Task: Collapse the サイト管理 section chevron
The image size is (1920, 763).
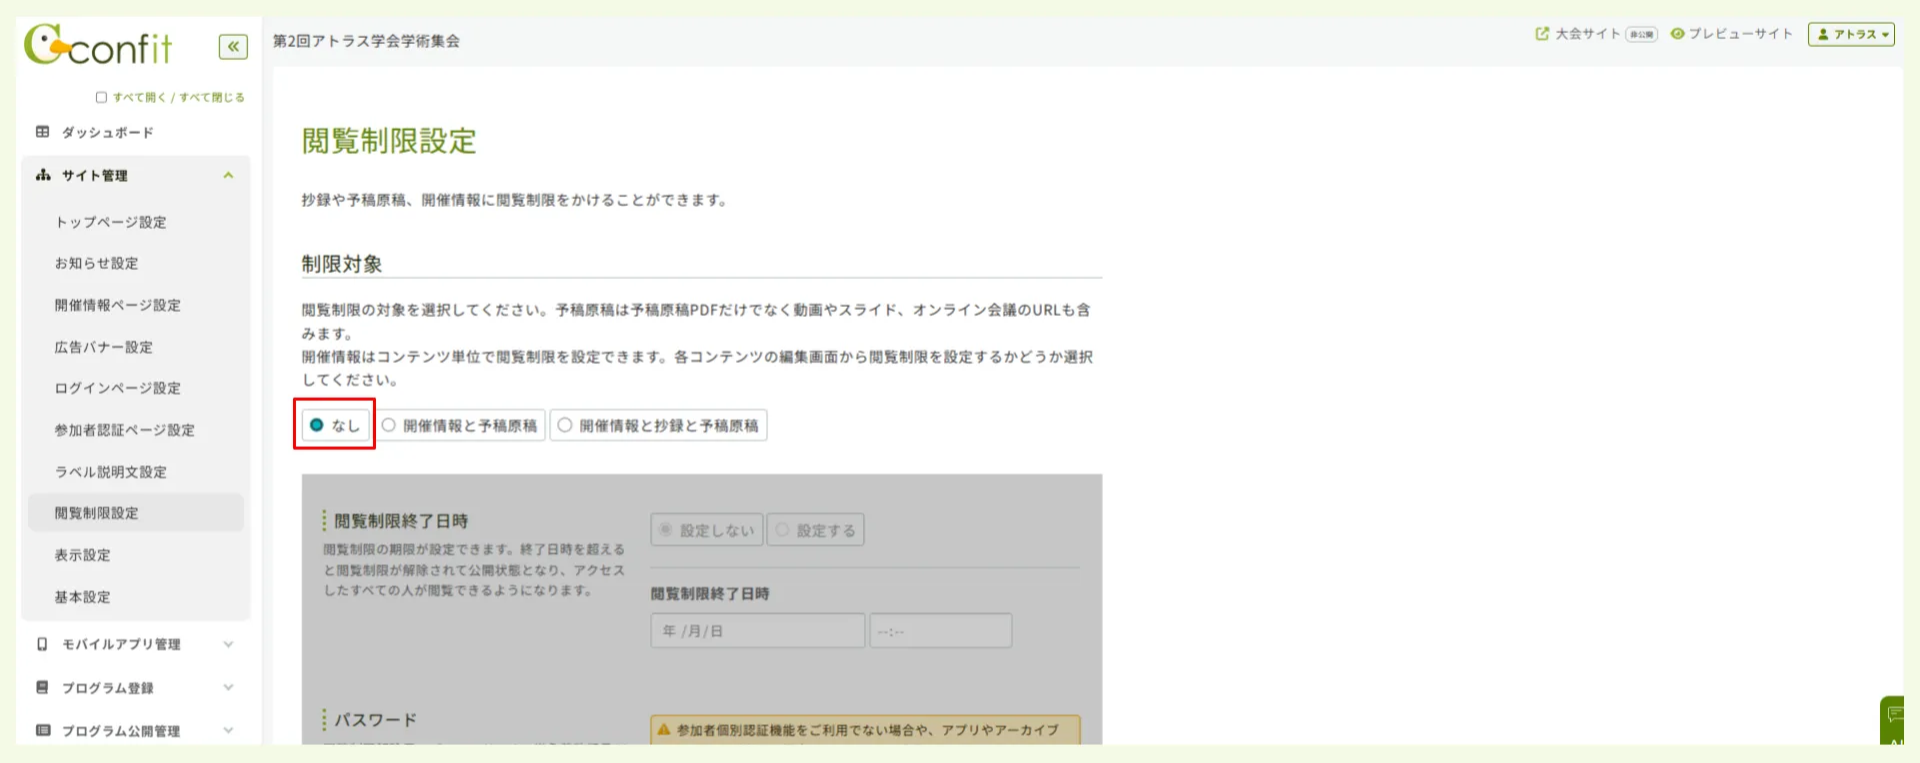Action: 228,175
